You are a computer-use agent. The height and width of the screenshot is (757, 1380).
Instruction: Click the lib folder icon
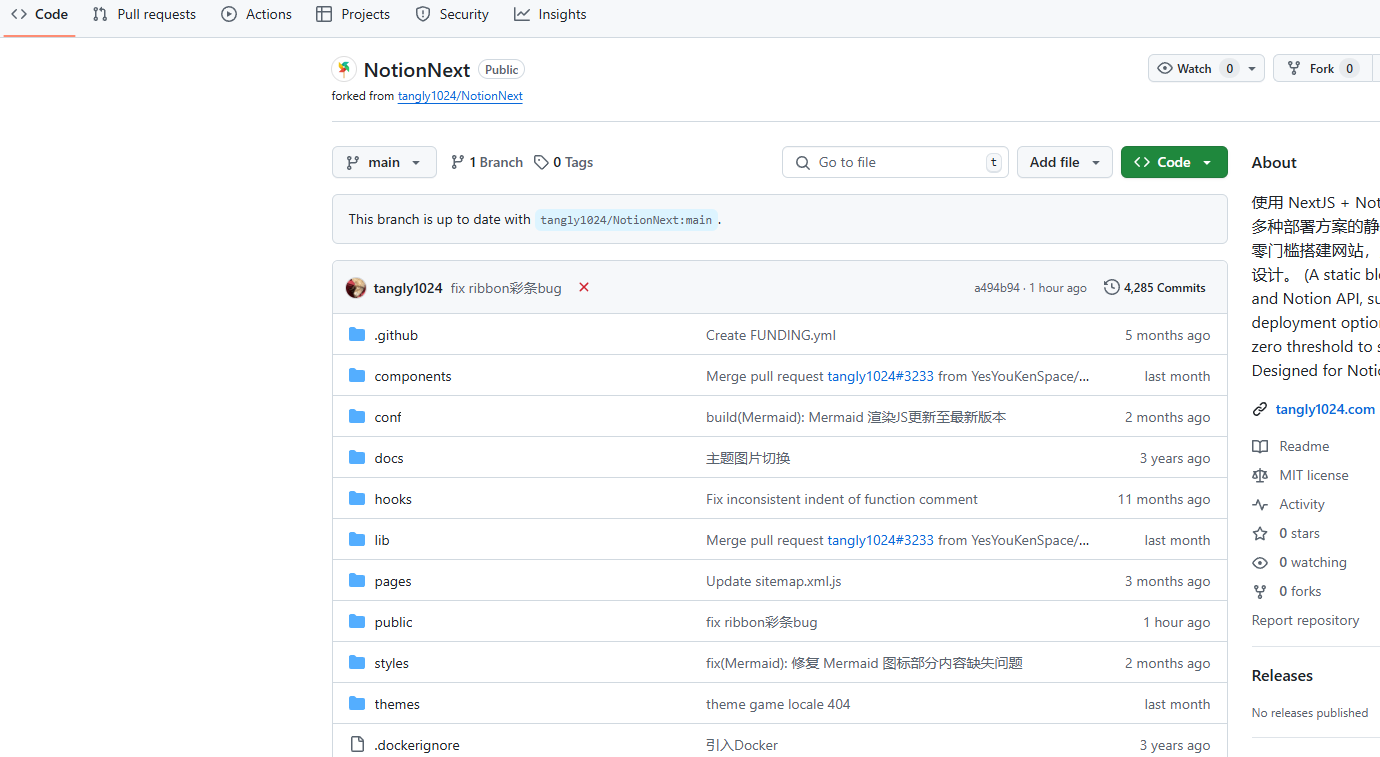pyautogui.click(x=357, y=540)
